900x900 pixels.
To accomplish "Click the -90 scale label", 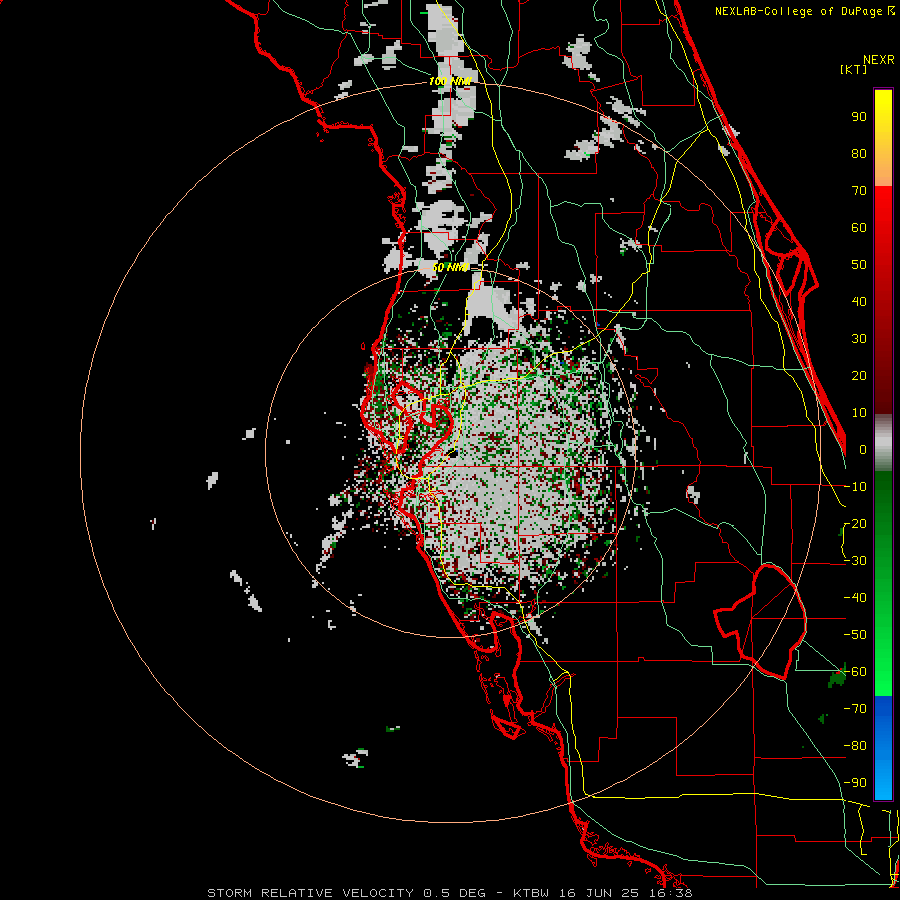I will pos(855,783).
